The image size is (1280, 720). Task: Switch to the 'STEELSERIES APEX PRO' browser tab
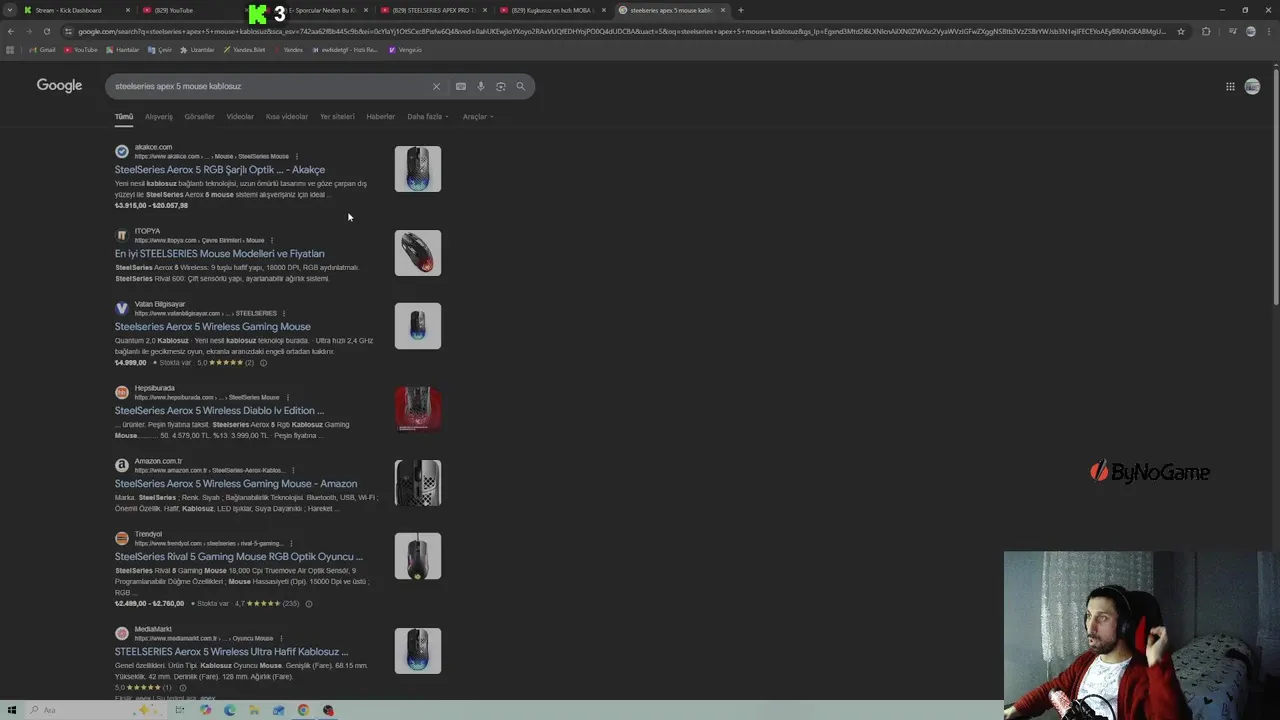point(432,10)
